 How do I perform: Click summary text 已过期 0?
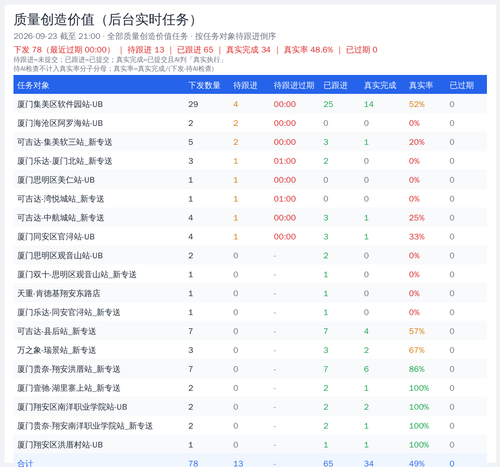coord(361,50)
